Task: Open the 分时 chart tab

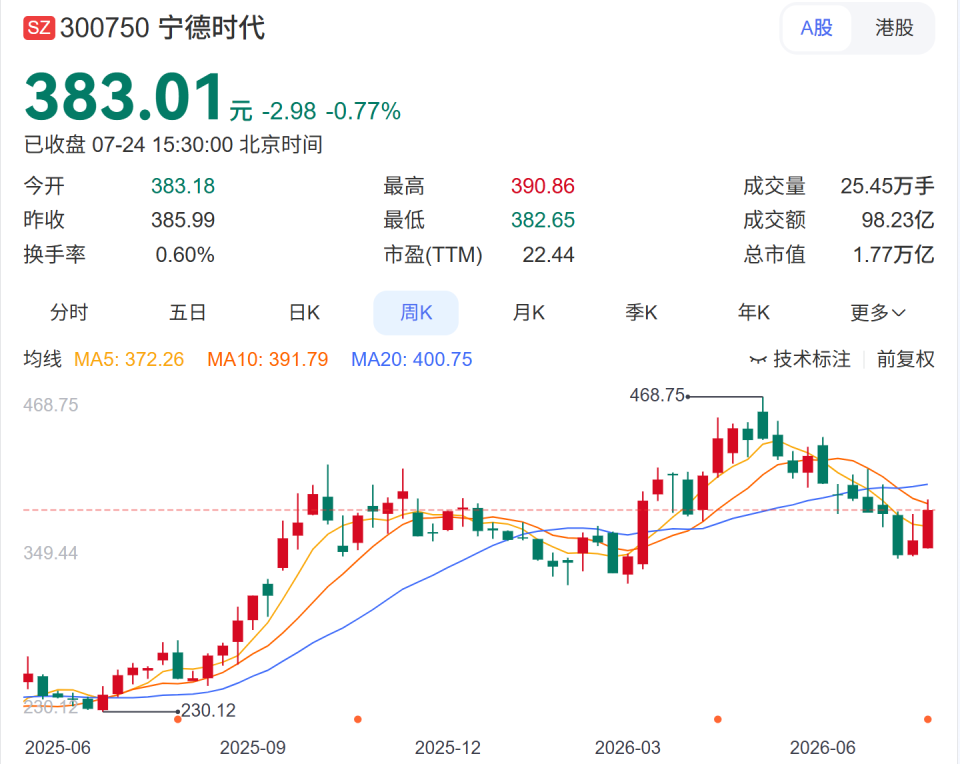Action: 69,313
